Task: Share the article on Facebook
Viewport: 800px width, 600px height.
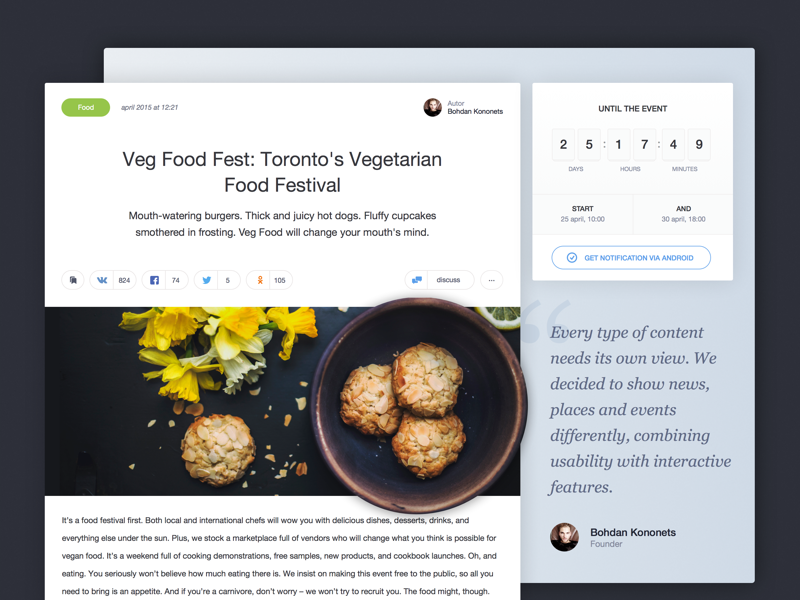Action: (x=154, y=280)
